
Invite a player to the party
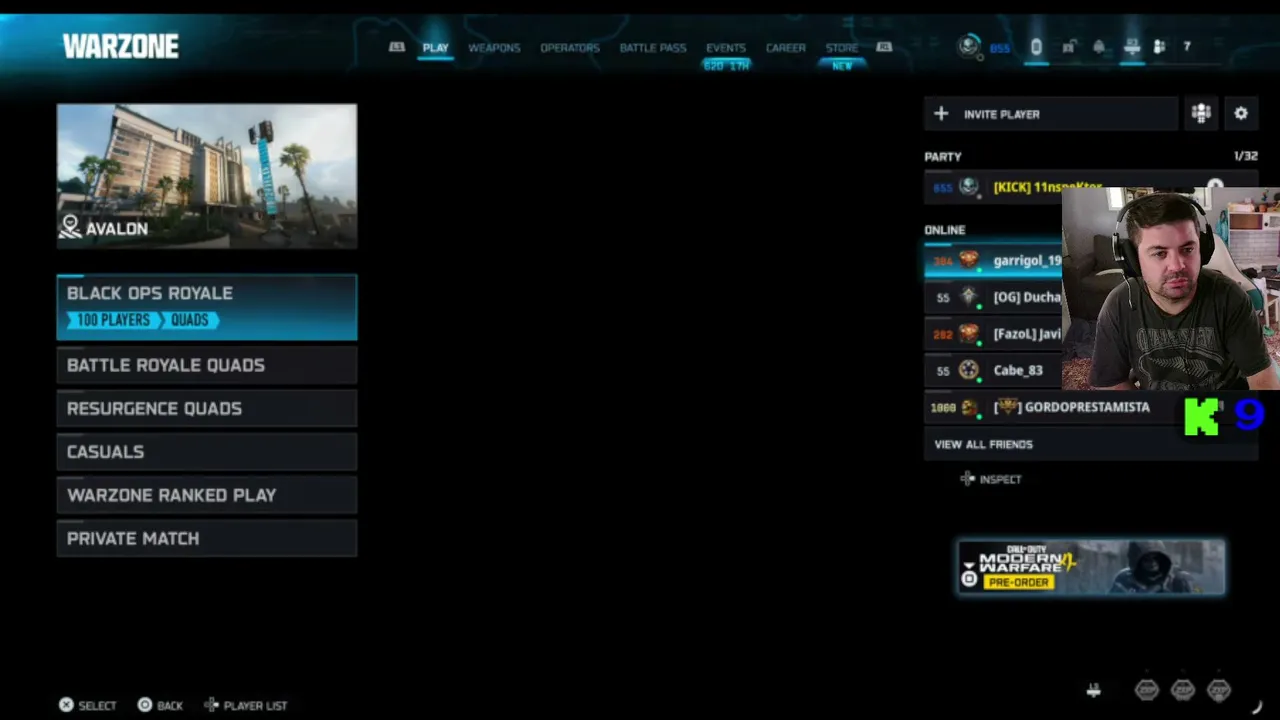1051,114
